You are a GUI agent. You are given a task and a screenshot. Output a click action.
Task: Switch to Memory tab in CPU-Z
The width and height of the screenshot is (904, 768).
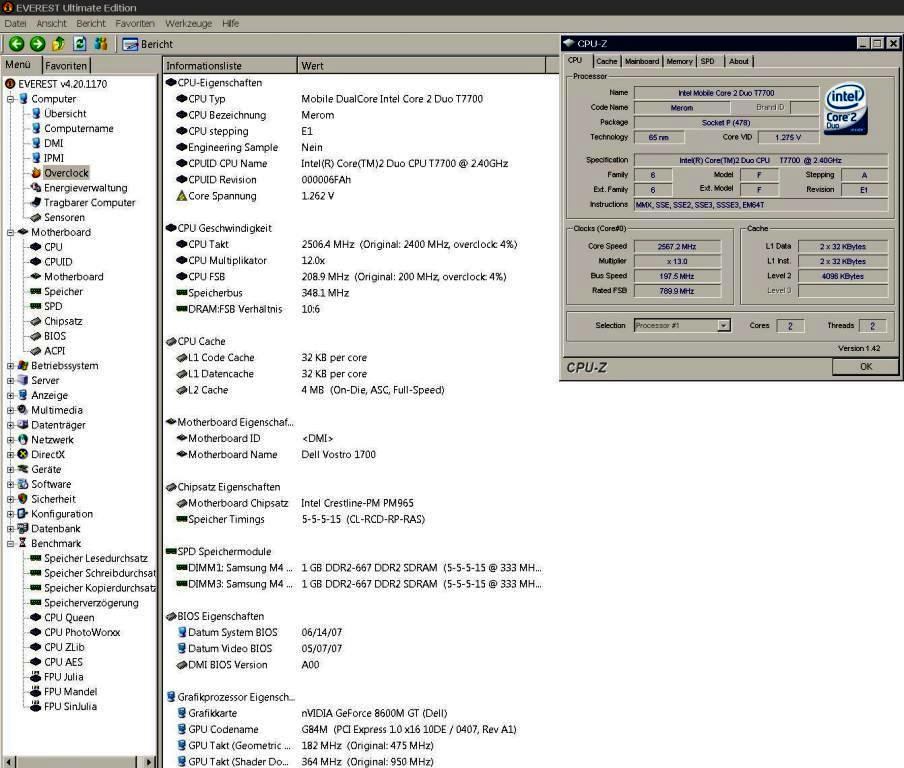679,61
